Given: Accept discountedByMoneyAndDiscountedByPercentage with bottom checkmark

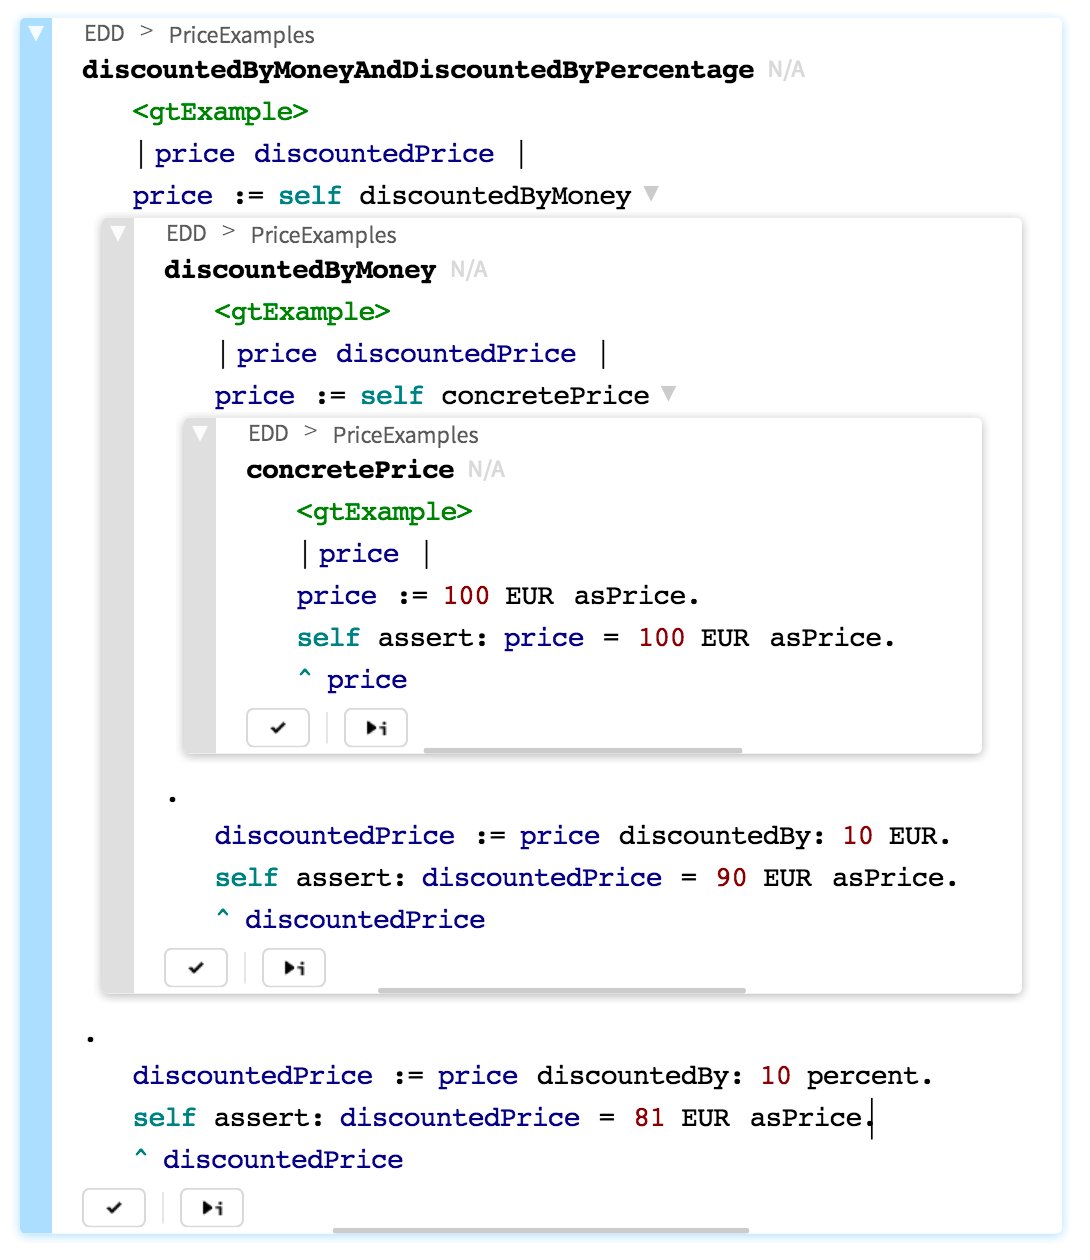Looking at the screenshot, I should [x=114, y=1207].
